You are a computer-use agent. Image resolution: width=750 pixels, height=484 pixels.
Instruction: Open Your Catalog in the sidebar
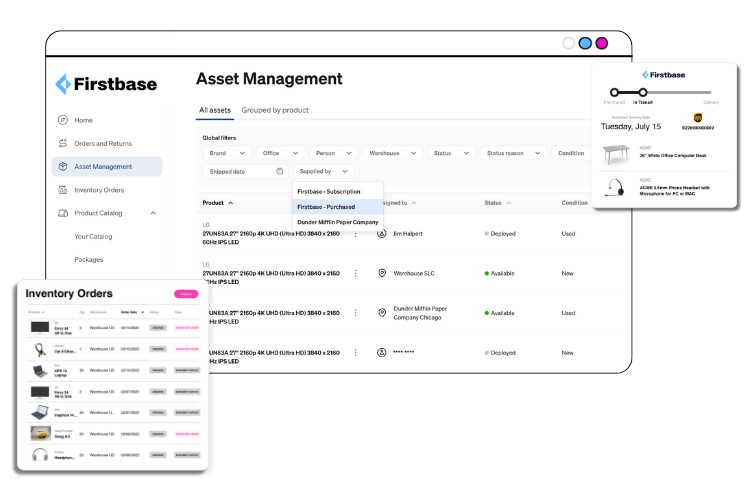pos(94,236)
